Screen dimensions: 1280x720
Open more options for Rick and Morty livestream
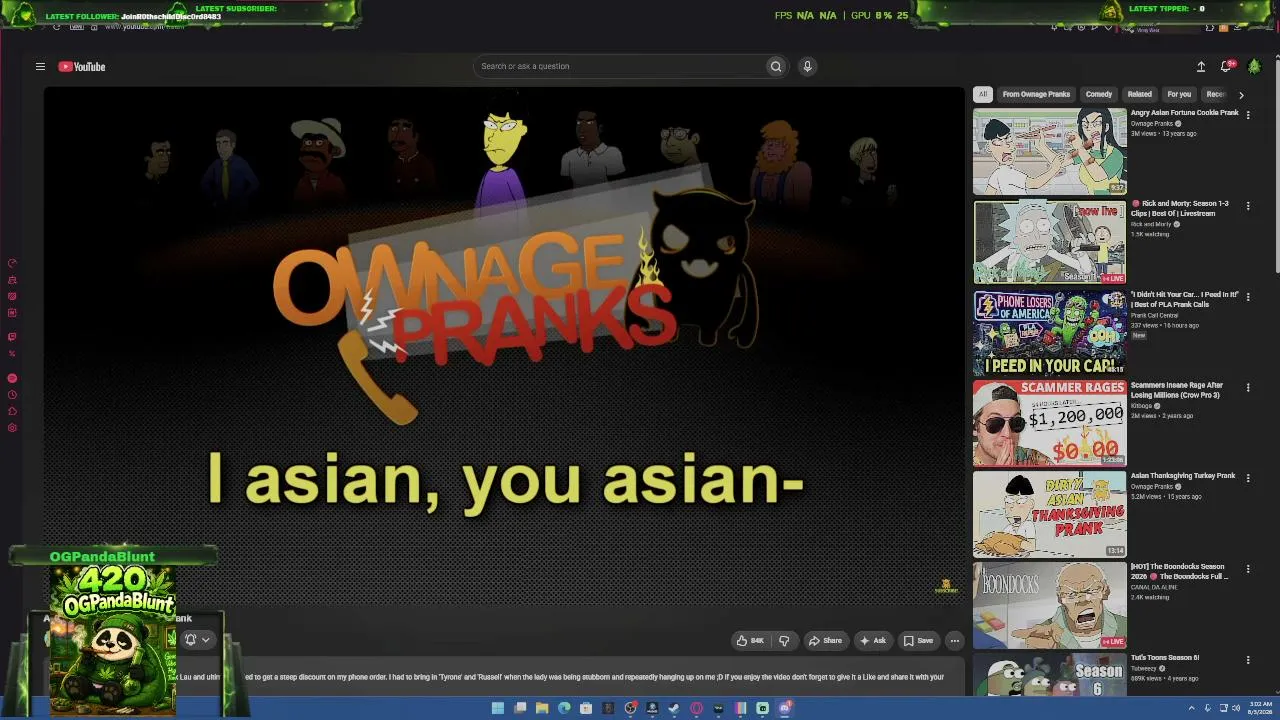1248,206
